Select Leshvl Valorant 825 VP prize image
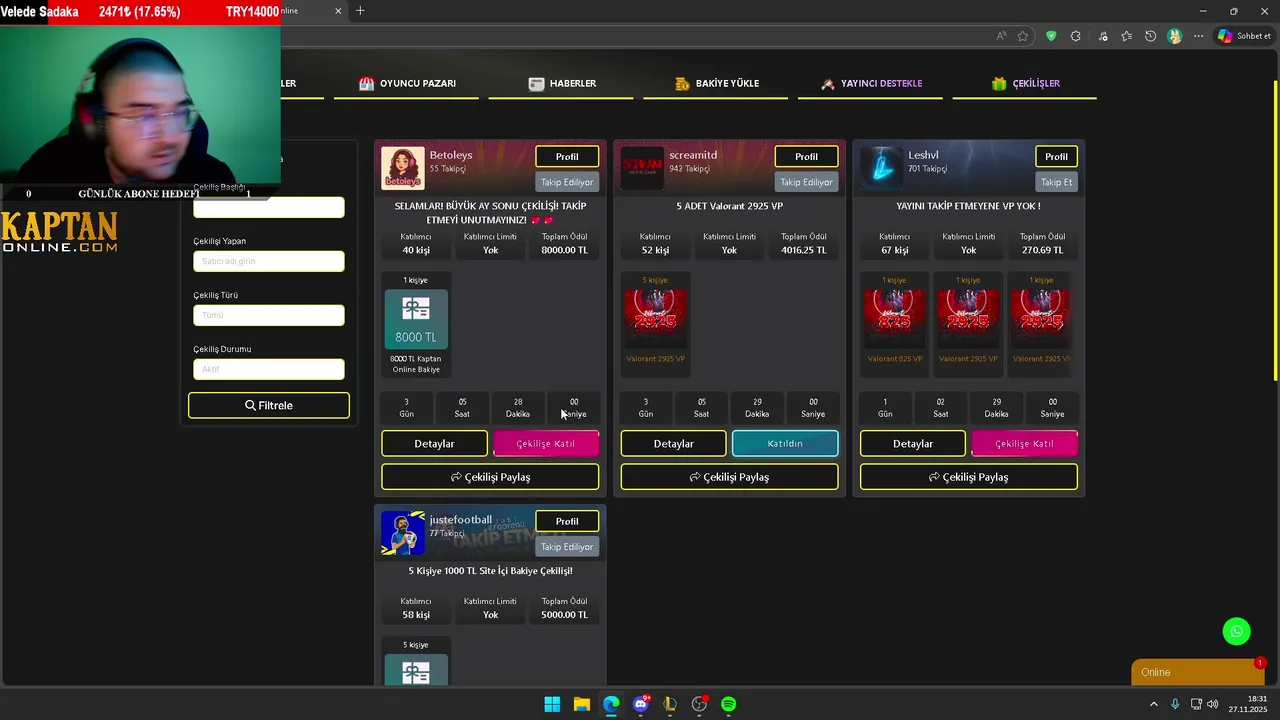Viewport: 1280px width, 720px height. (x=894, y=319)
